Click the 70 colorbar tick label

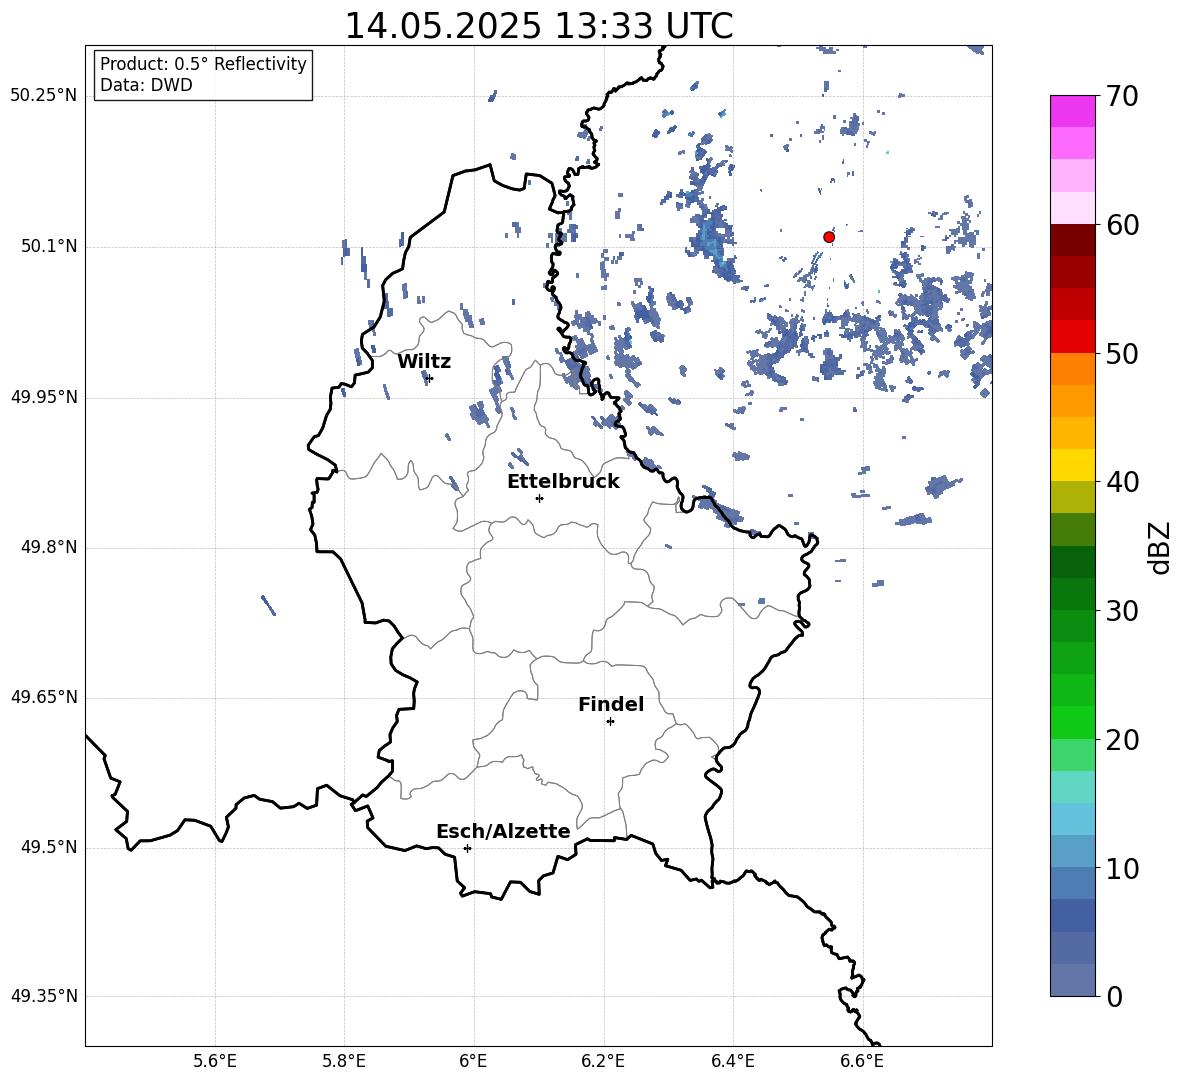point(1122,97)
